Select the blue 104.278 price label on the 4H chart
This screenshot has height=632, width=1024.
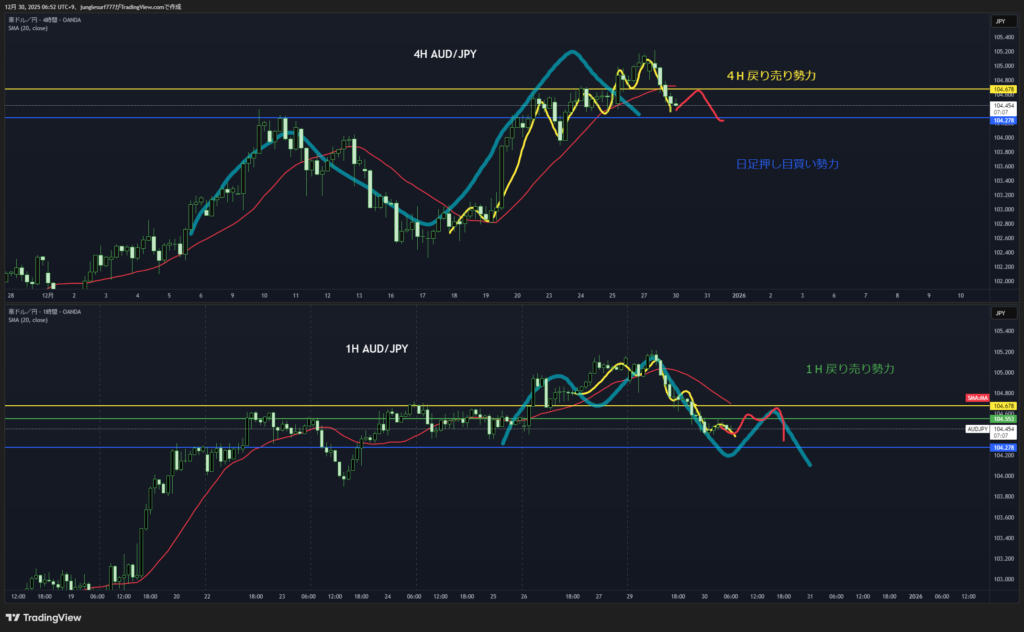tap(1002, 118)
